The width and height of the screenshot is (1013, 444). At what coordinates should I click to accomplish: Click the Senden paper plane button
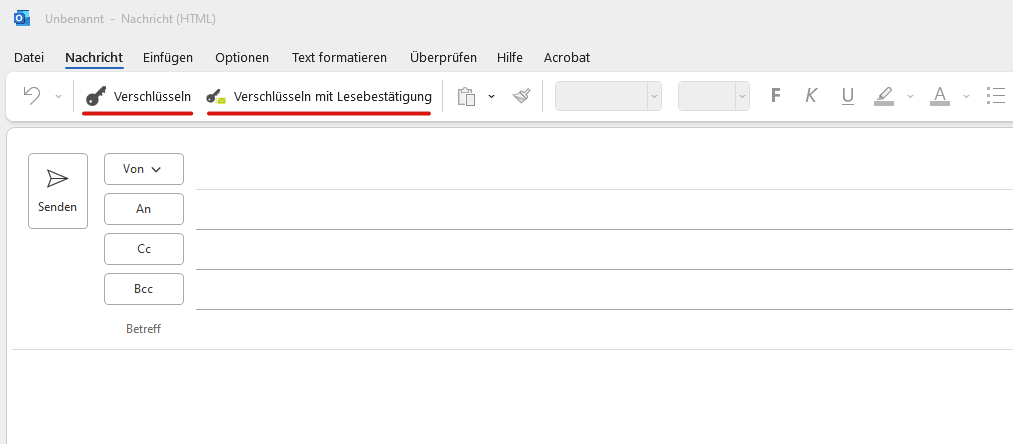tap(58, 190)
